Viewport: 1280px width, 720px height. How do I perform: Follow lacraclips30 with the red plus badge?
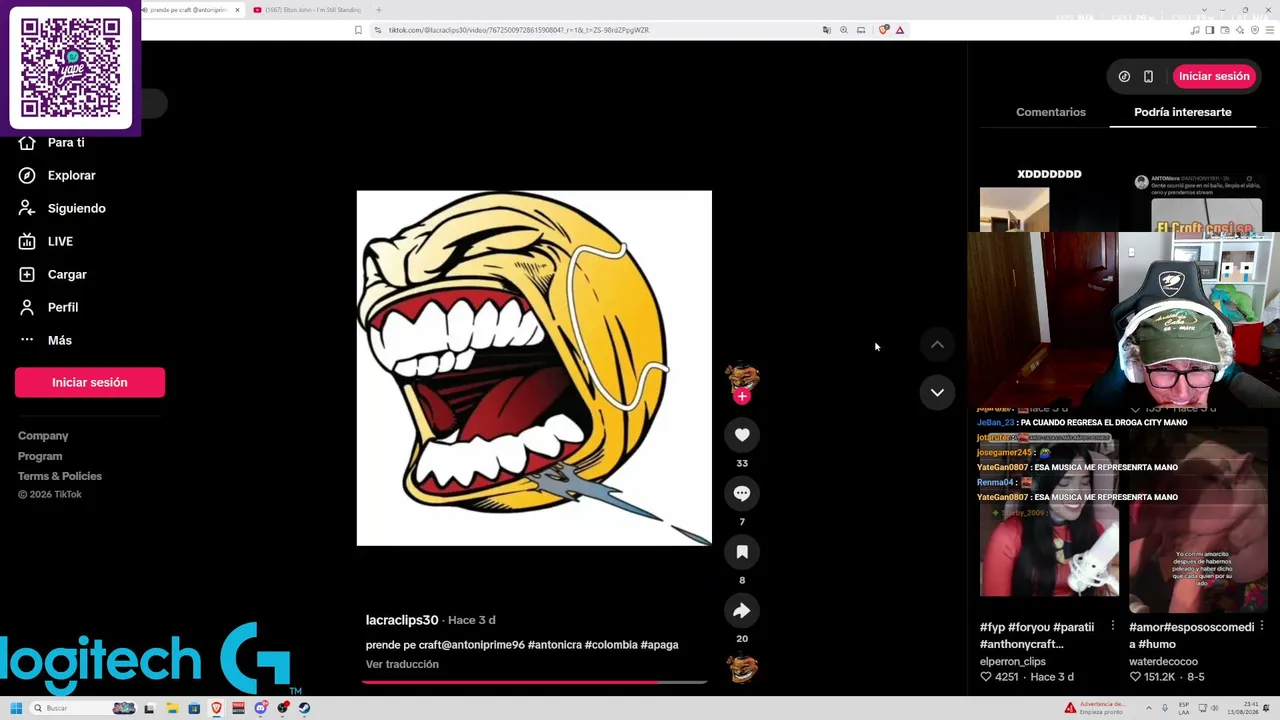pos(742,397)
